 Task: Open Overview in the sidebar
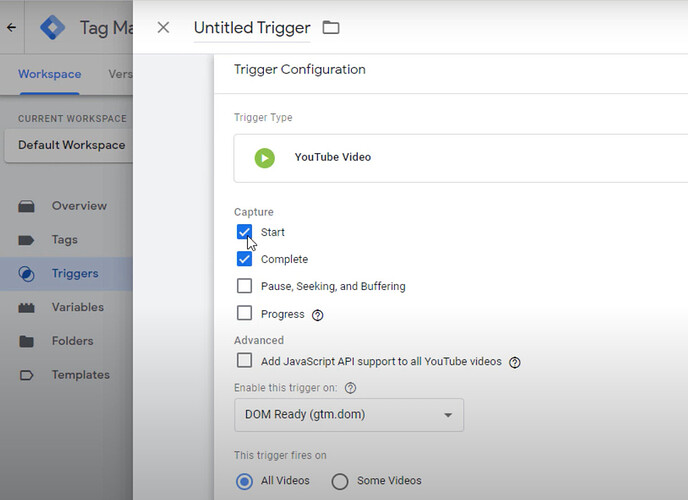(79, 206)
